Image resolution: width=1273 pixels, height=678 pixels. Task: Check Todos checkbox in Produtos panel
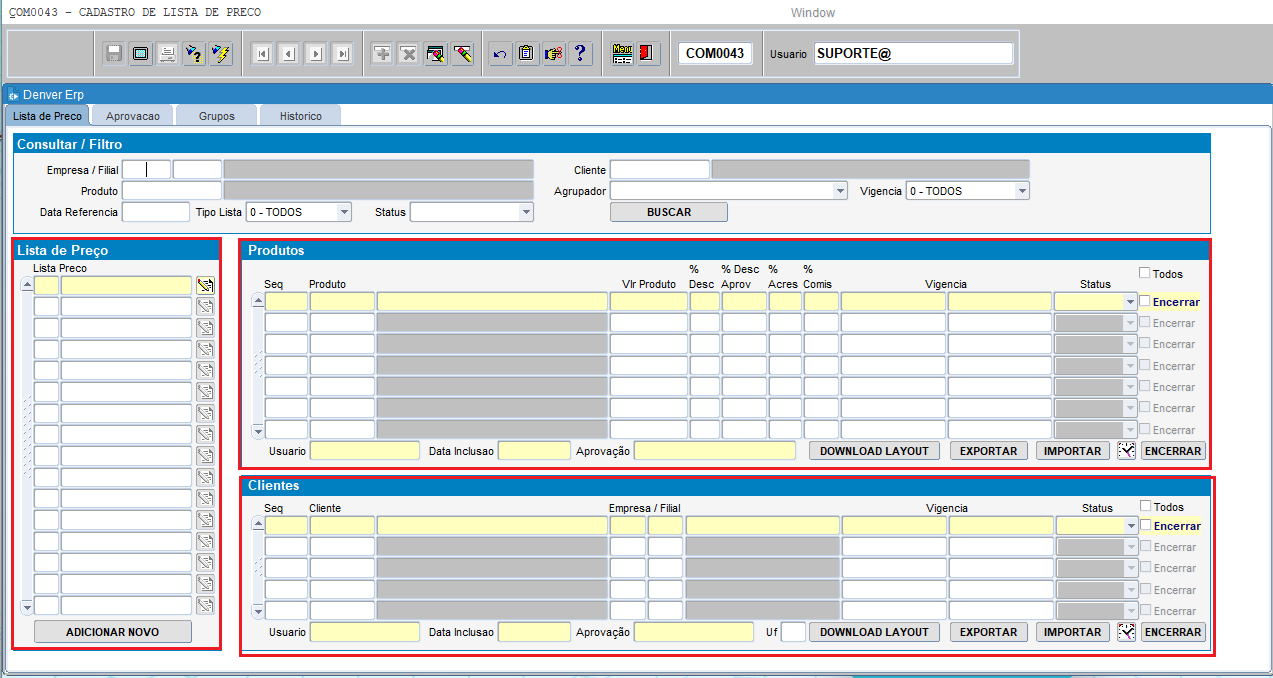(x=1145, y=273)
